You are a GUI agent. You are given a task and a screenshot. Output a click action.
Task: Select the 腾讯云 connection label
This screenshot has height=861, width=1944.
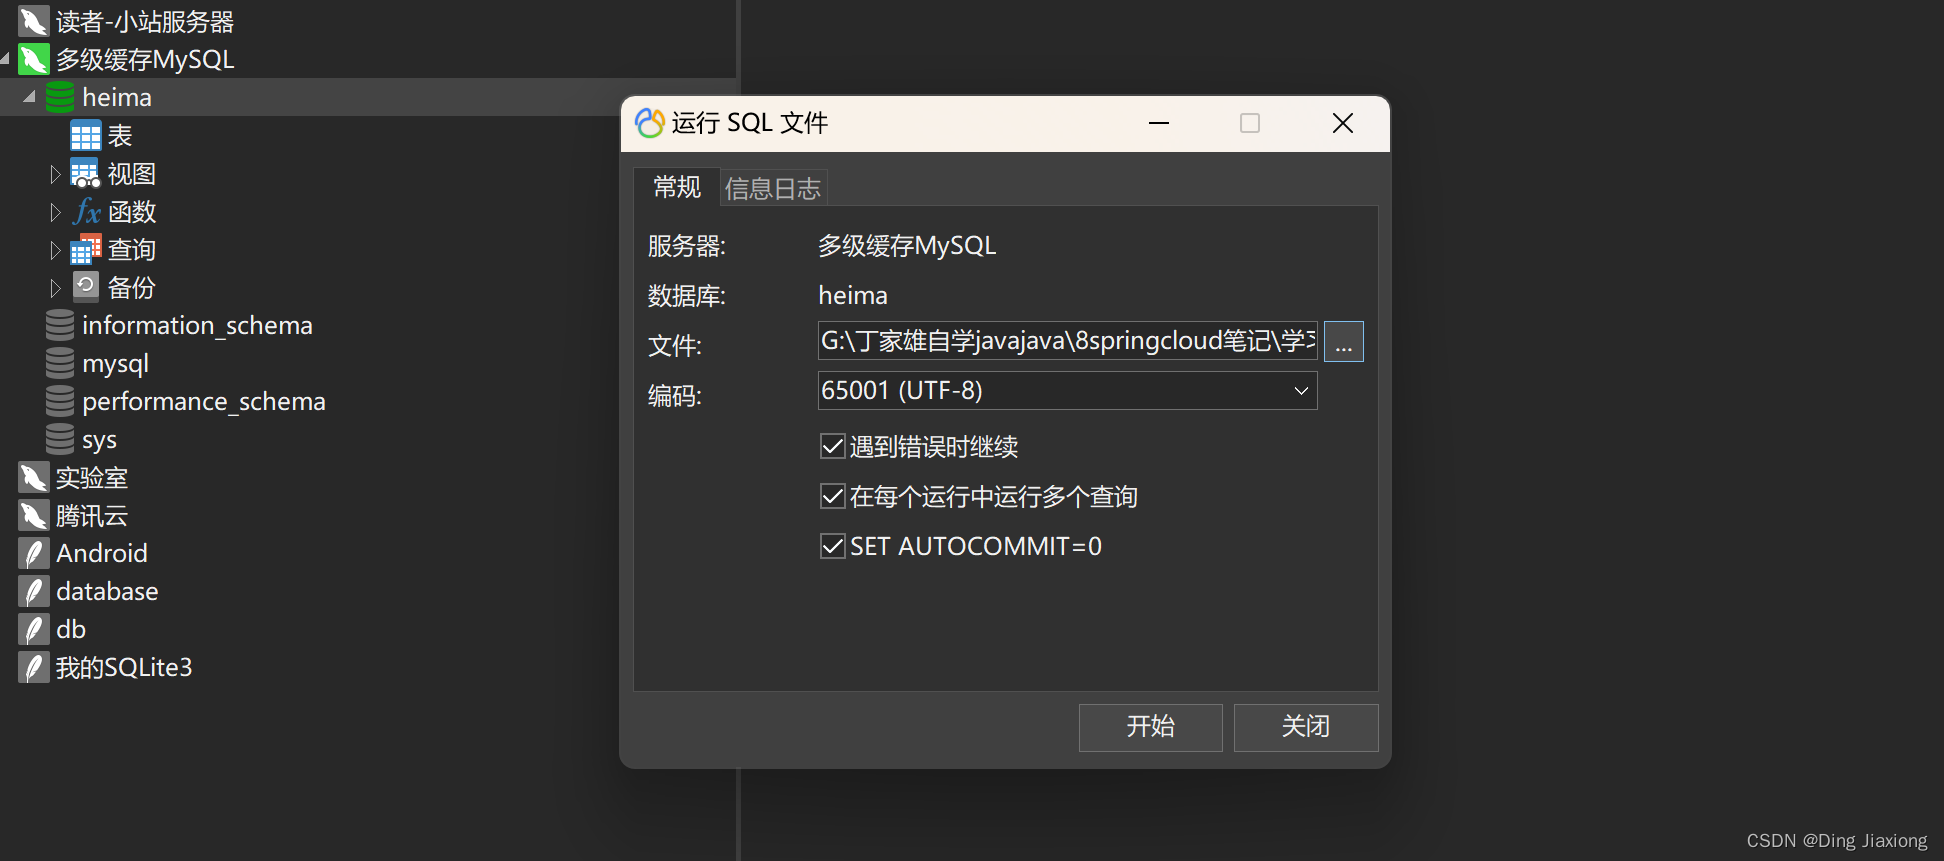coord(92,516)
